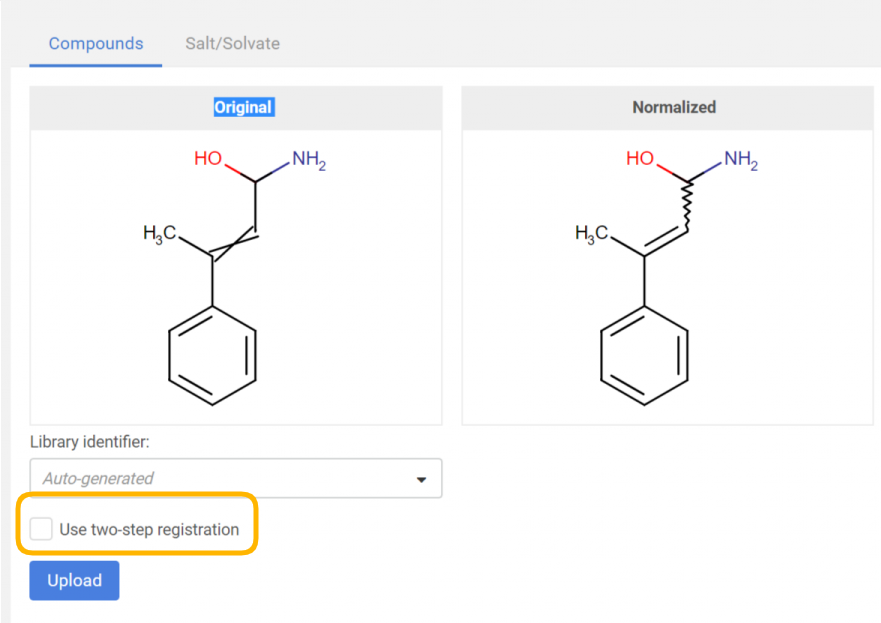Screen dimensions: 881x623
Task: Switch to the Compounds tab
Action: click(x=96, y=44)
